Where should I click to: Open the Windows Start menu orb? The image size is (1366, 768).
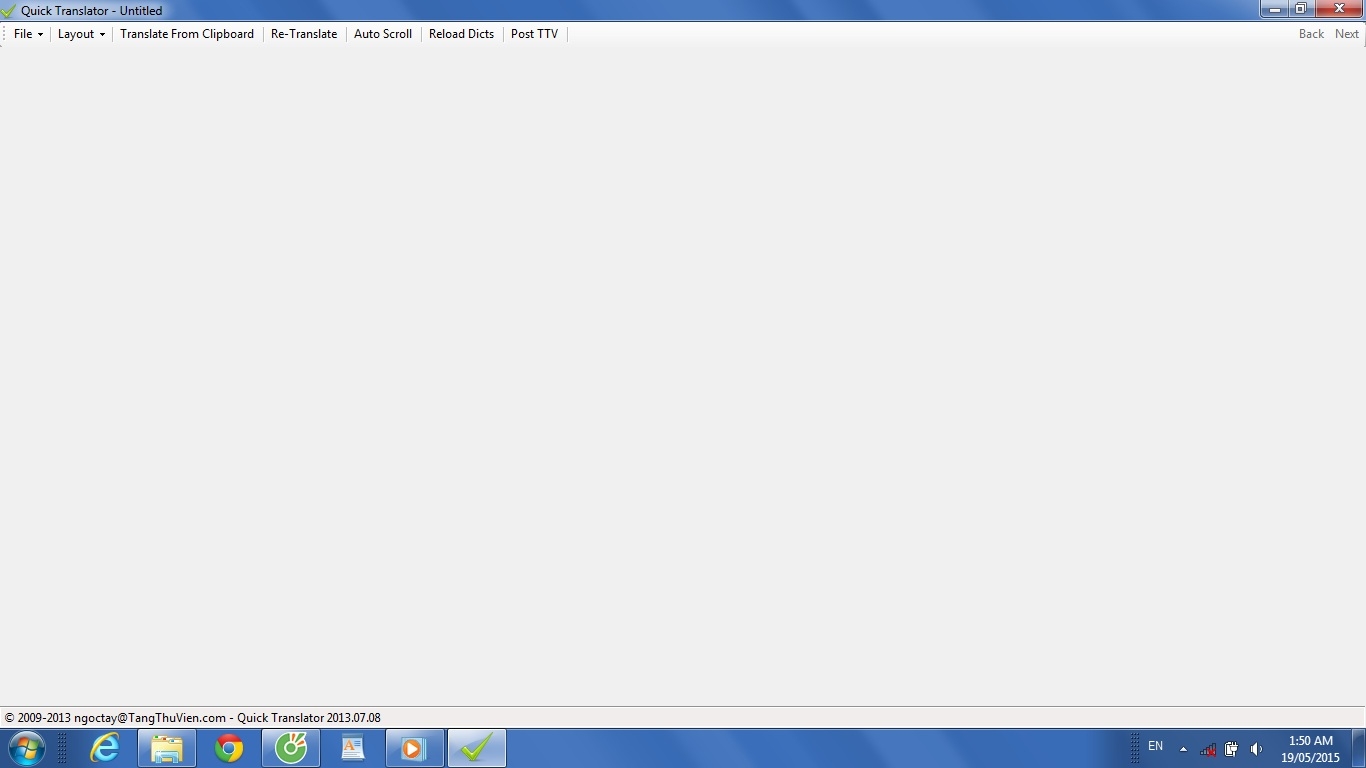tap(26, 748)
